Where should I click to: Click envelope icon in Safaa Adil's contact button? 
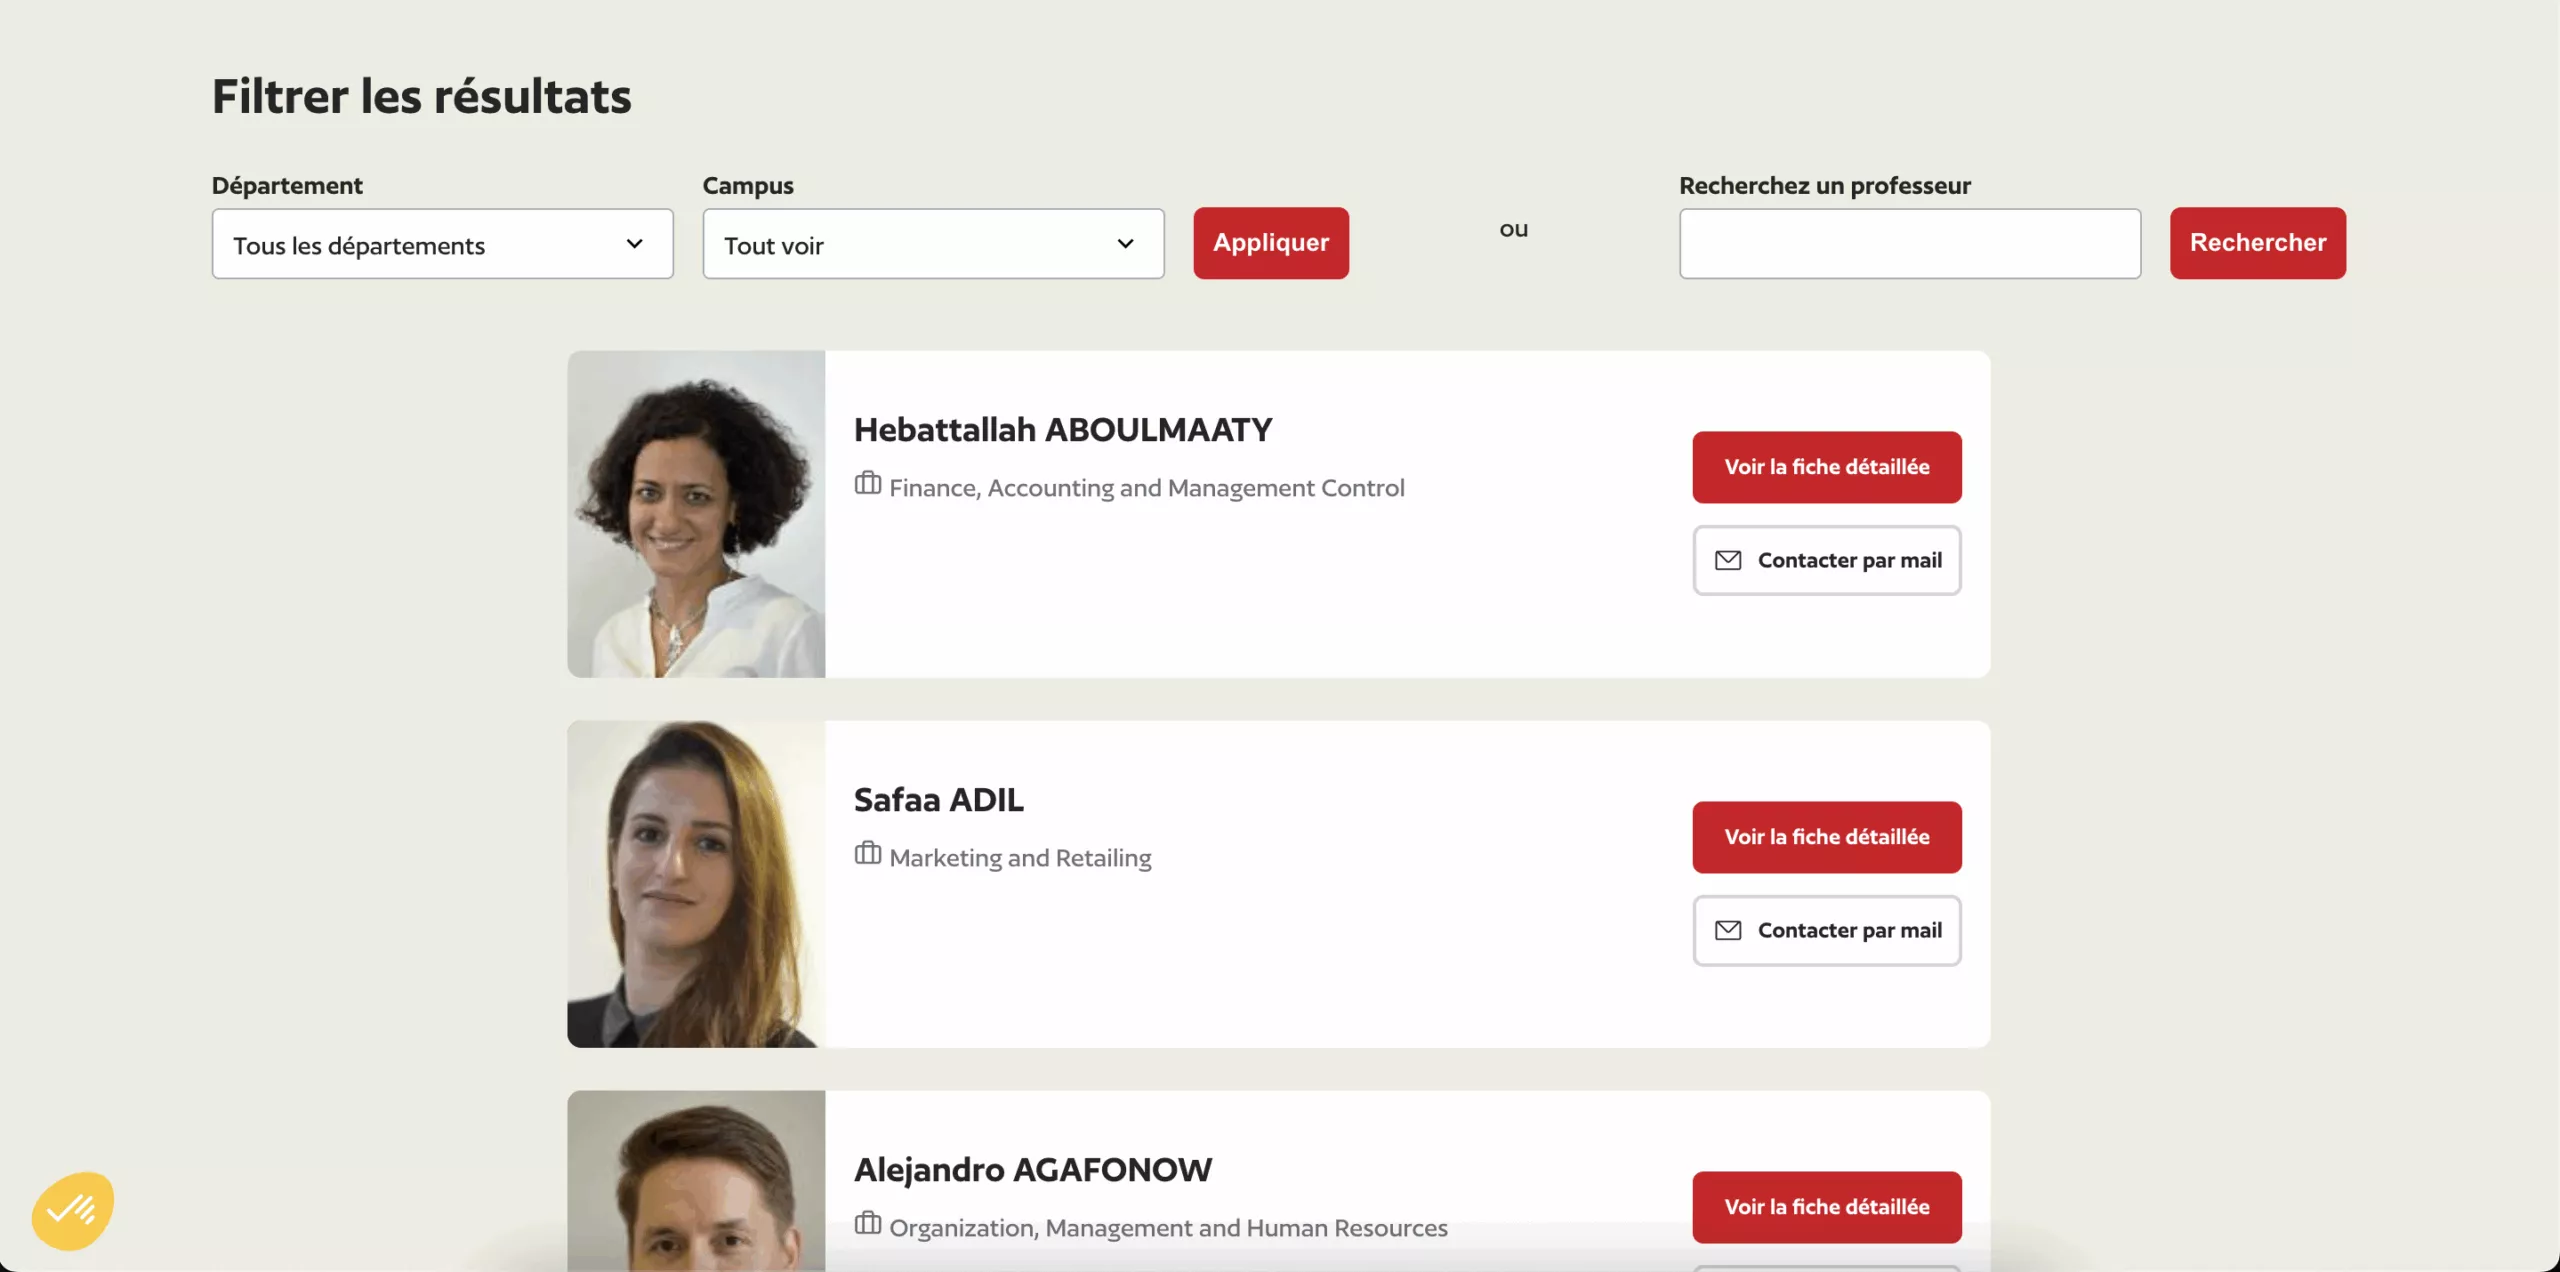(1728, 930)
